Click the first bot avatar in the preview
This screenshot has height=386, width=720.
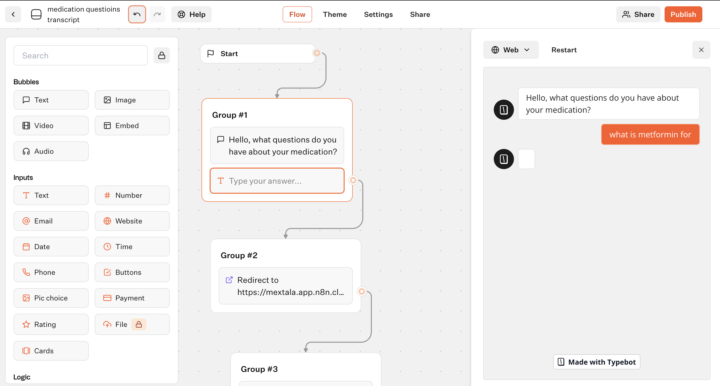coord(504,110)
